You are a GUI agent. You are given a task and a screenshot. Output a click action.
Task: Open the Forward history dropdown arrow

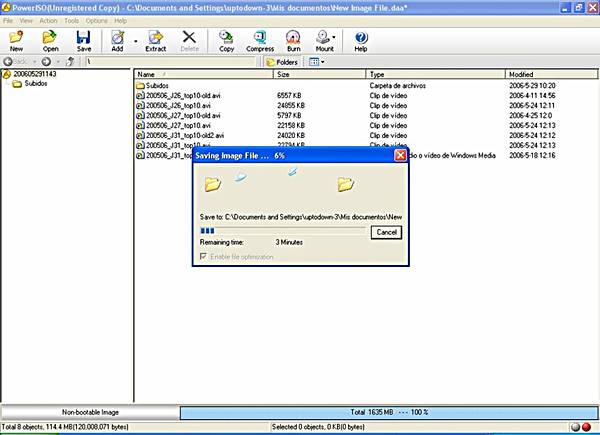(x=58, y=62)
